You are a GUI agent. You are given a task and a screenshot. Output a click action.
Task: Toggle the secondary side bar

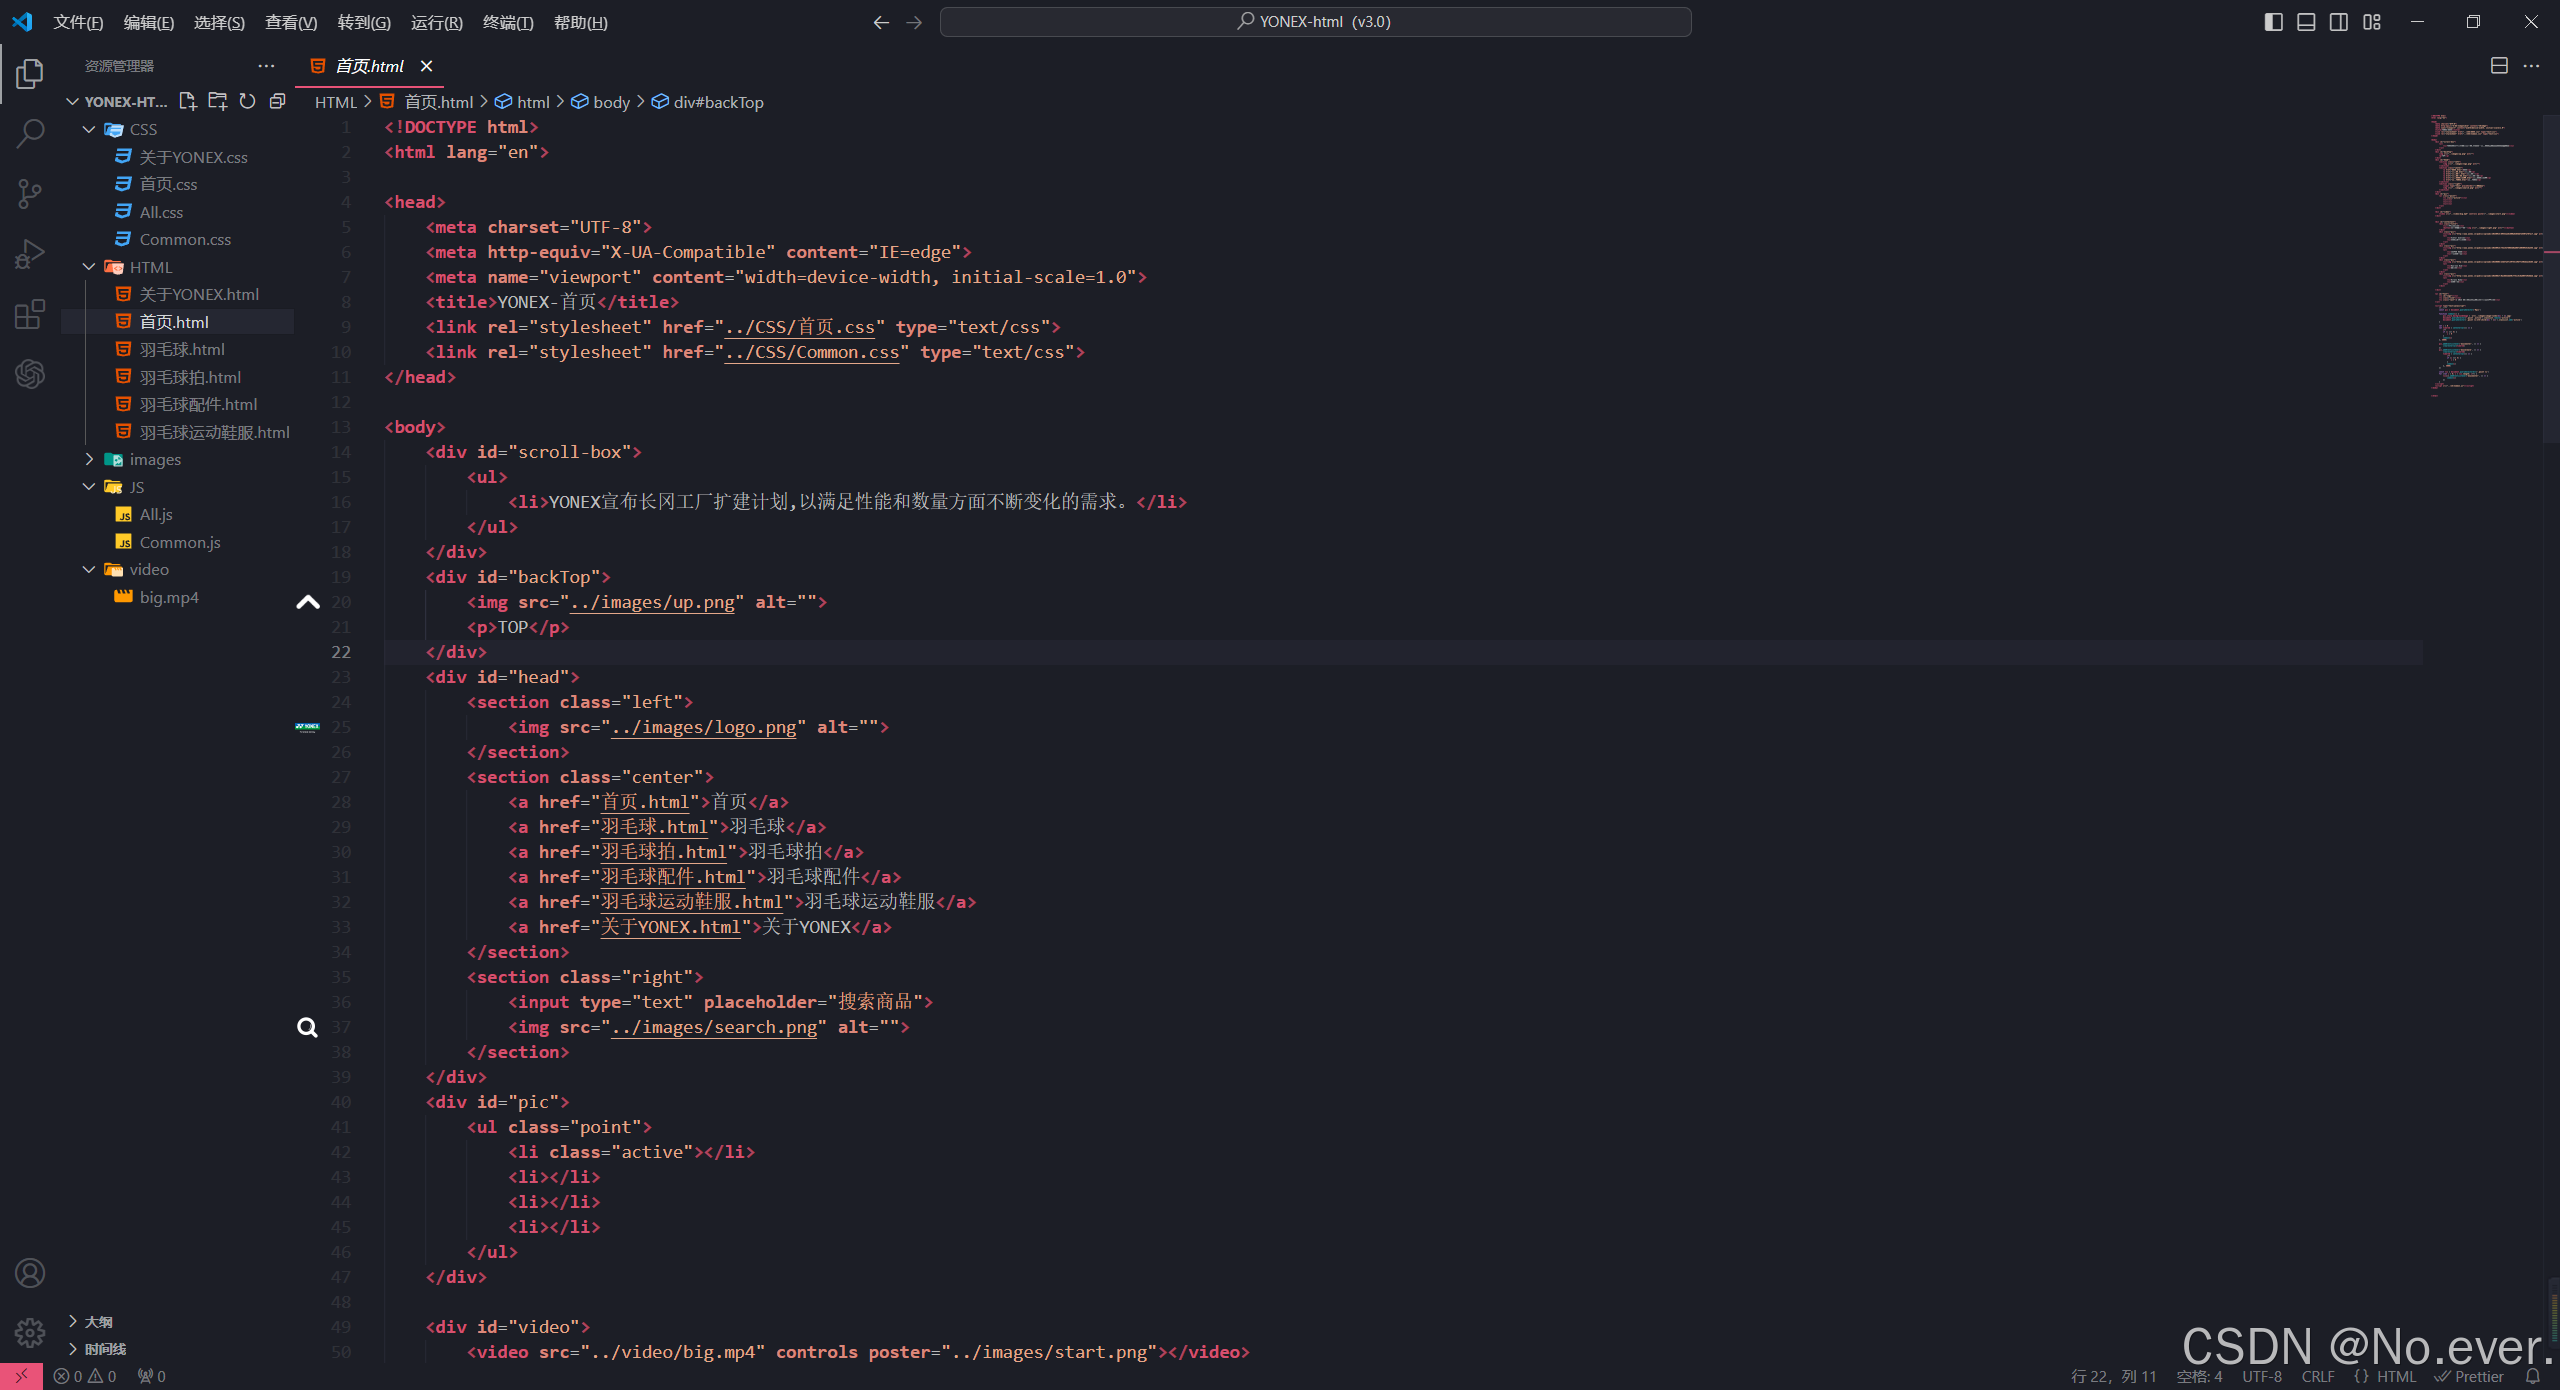(2339, 22)
